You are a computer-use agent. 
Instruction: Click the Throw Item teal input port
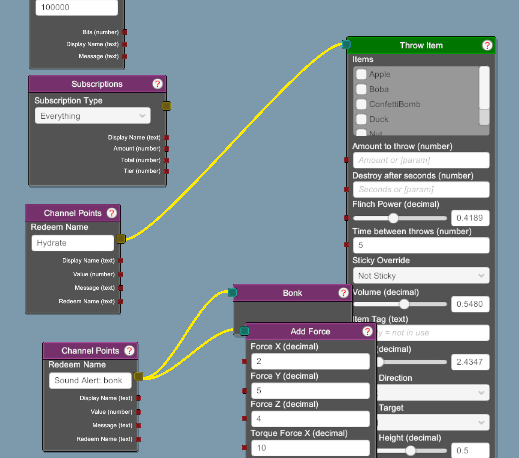tap(346, 44)
